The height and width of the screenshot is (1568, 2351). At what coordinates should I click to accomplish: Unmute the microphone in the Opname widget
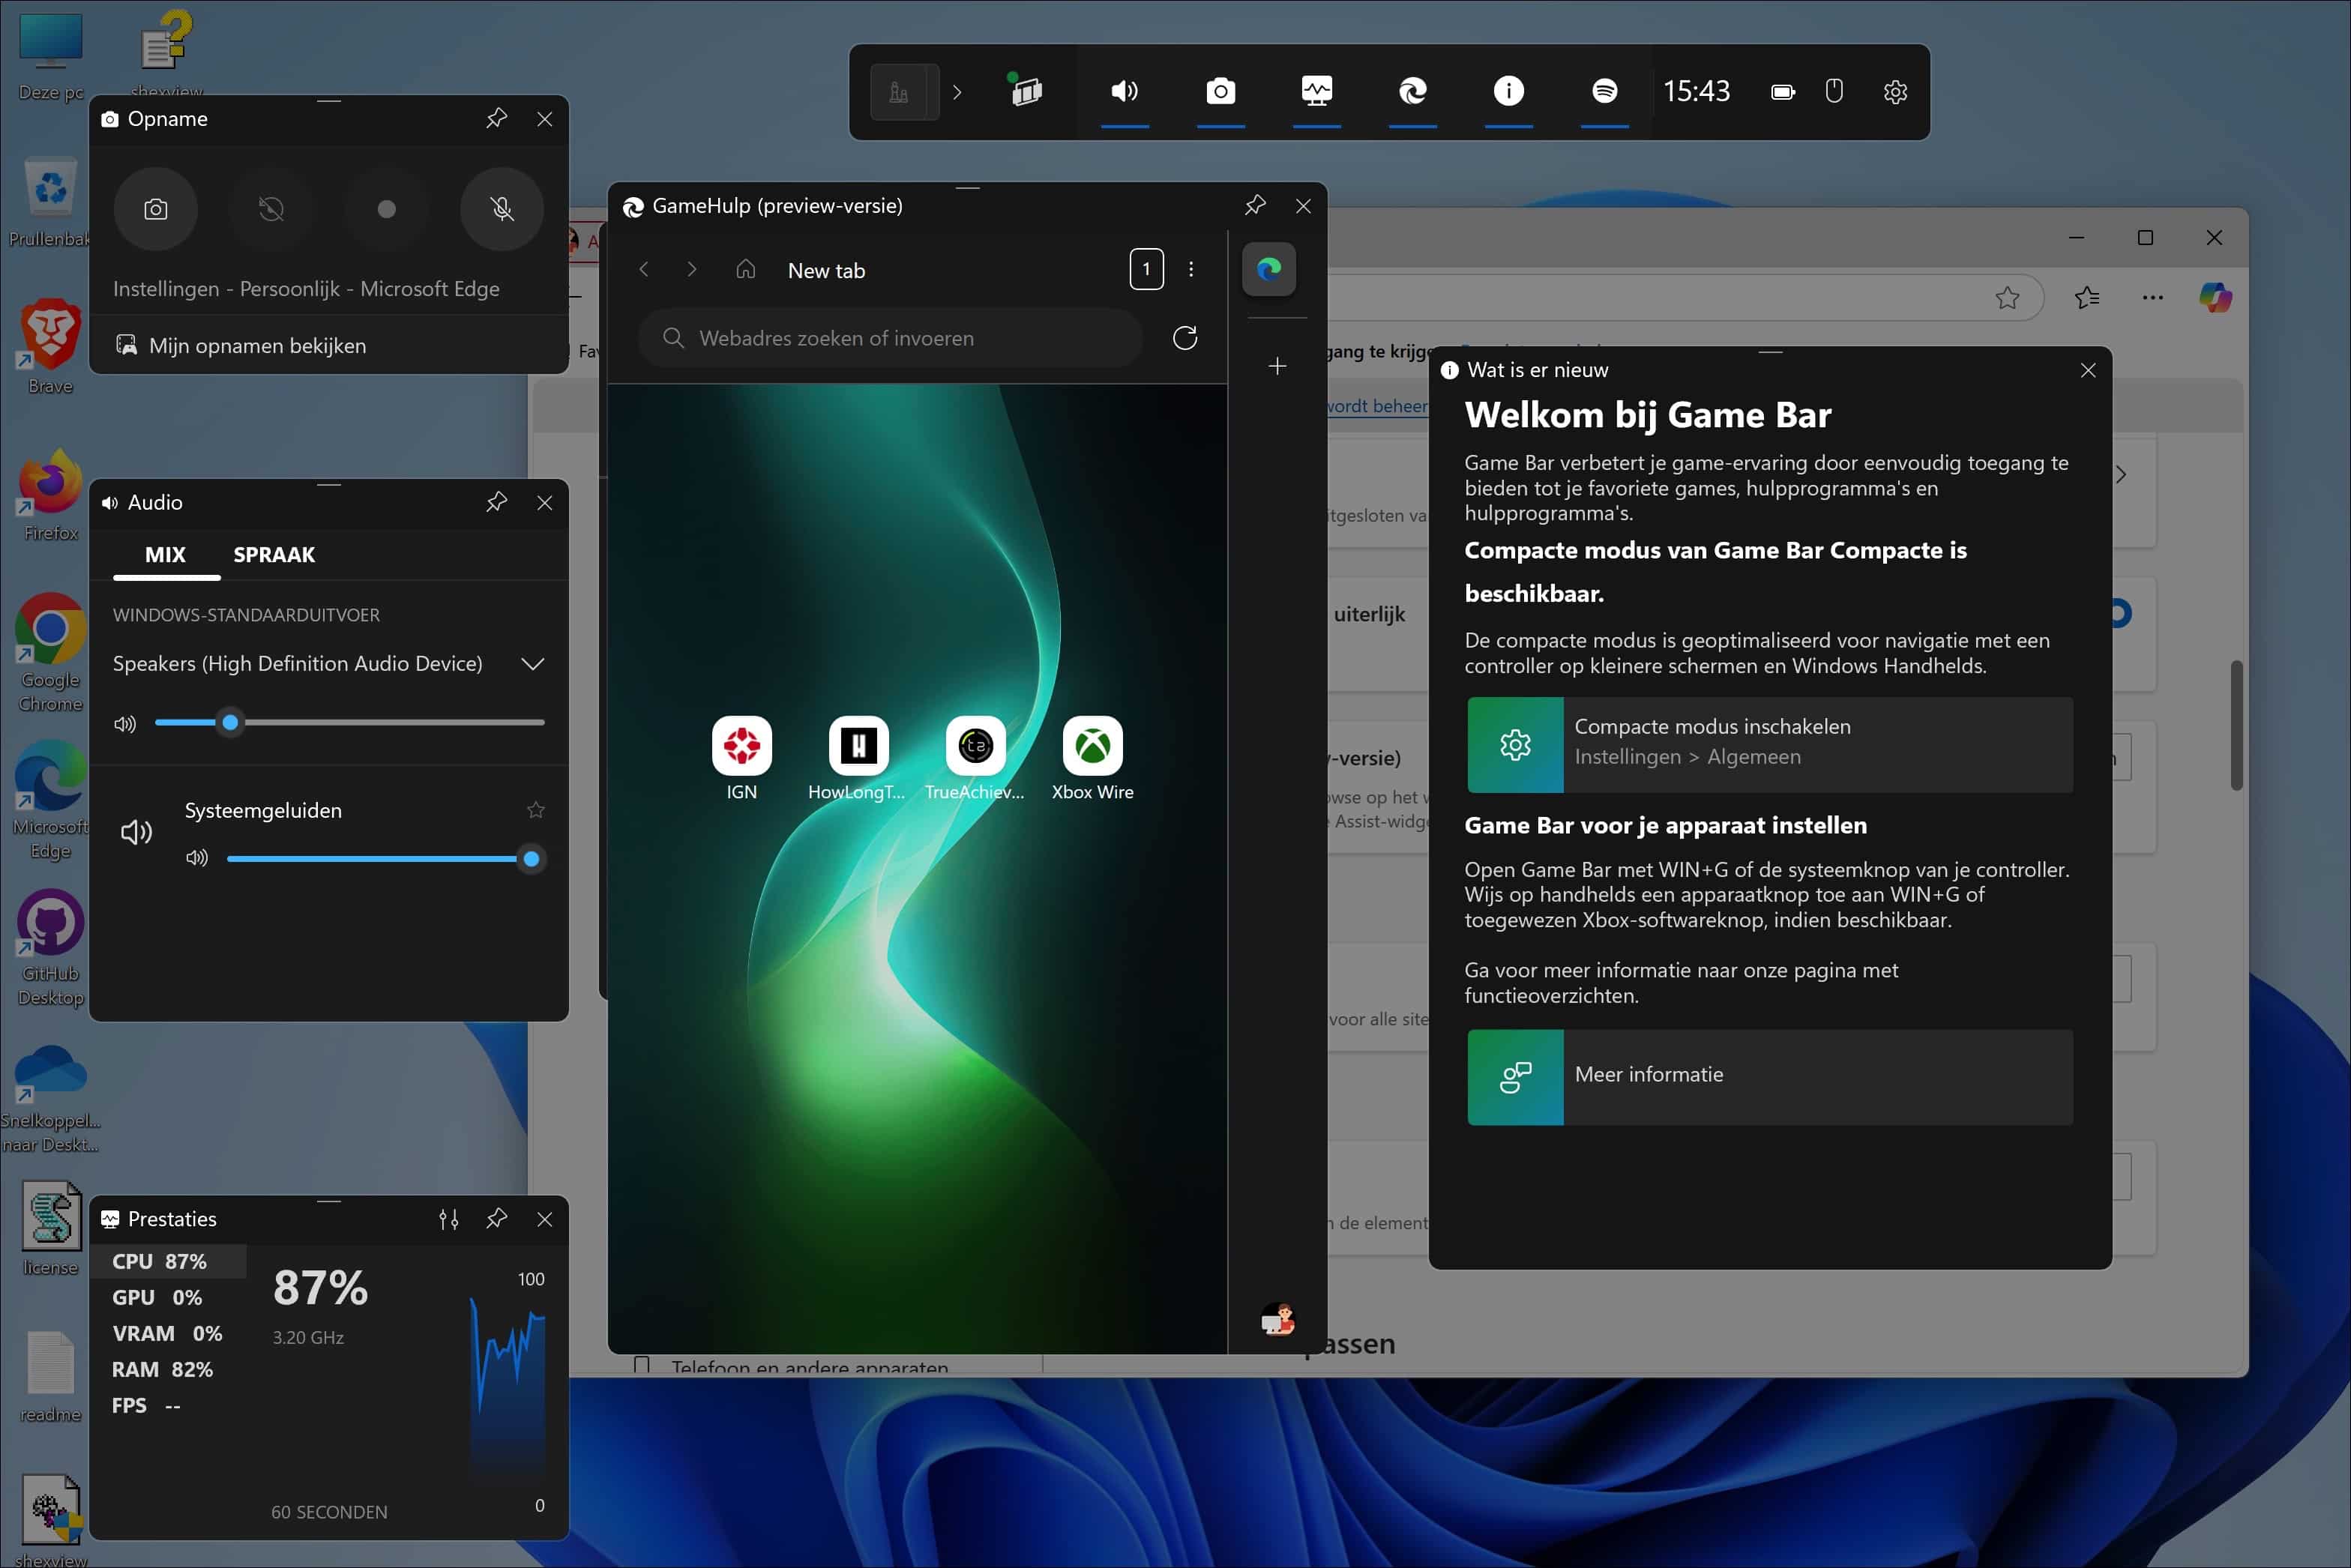click(502, 209)
